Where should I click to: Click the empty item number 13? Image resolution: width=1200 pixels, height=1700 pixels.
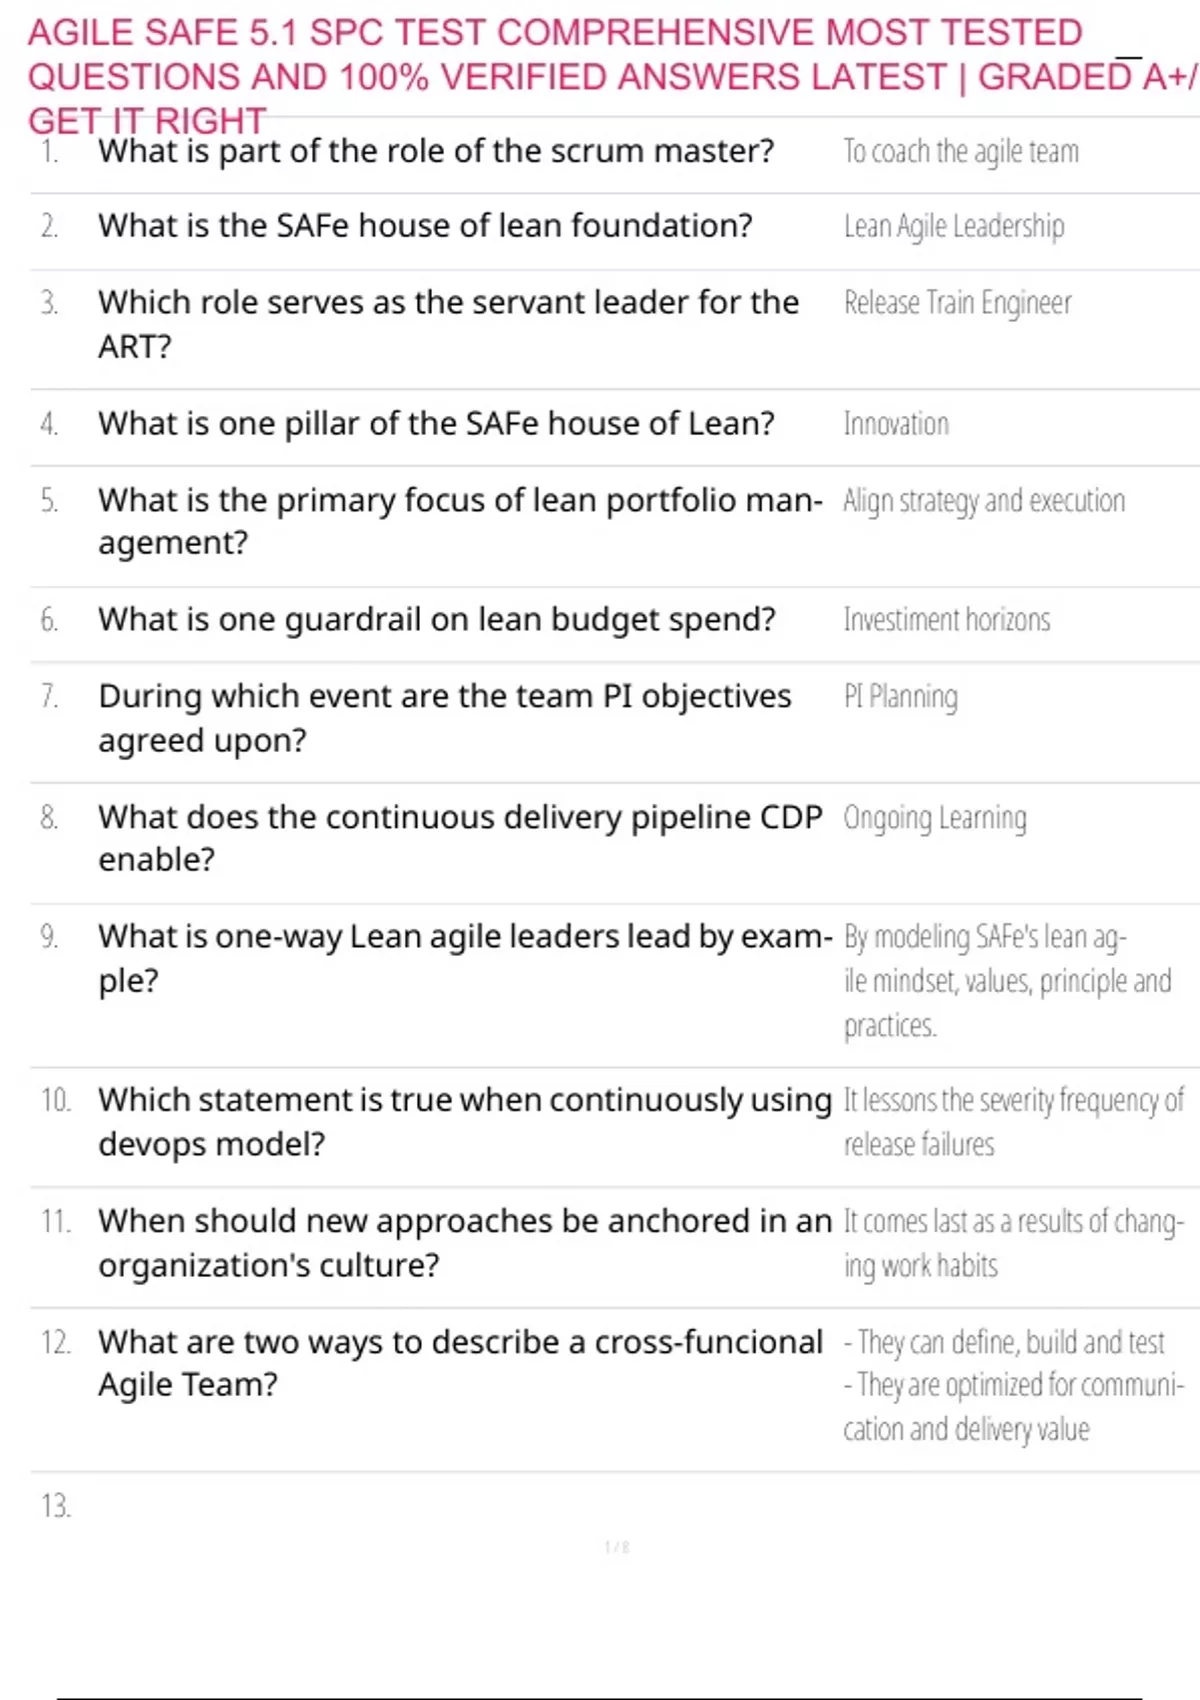(56, 1506)
